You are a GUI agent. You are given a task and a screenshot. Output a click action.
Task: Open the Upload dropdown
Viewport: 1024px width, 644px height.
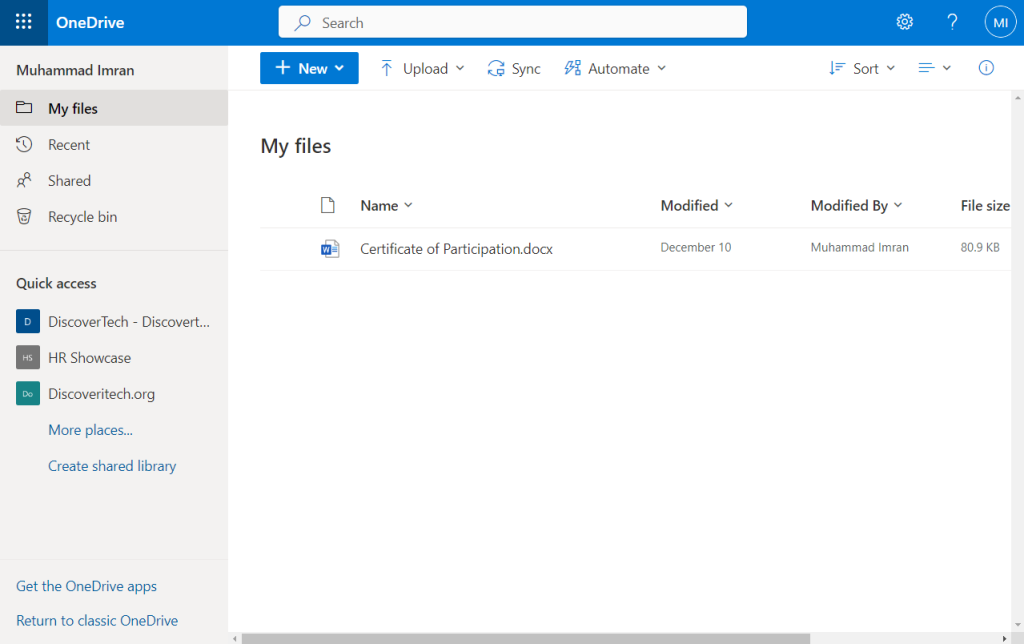pyautogui.click(x=421, y=68)
